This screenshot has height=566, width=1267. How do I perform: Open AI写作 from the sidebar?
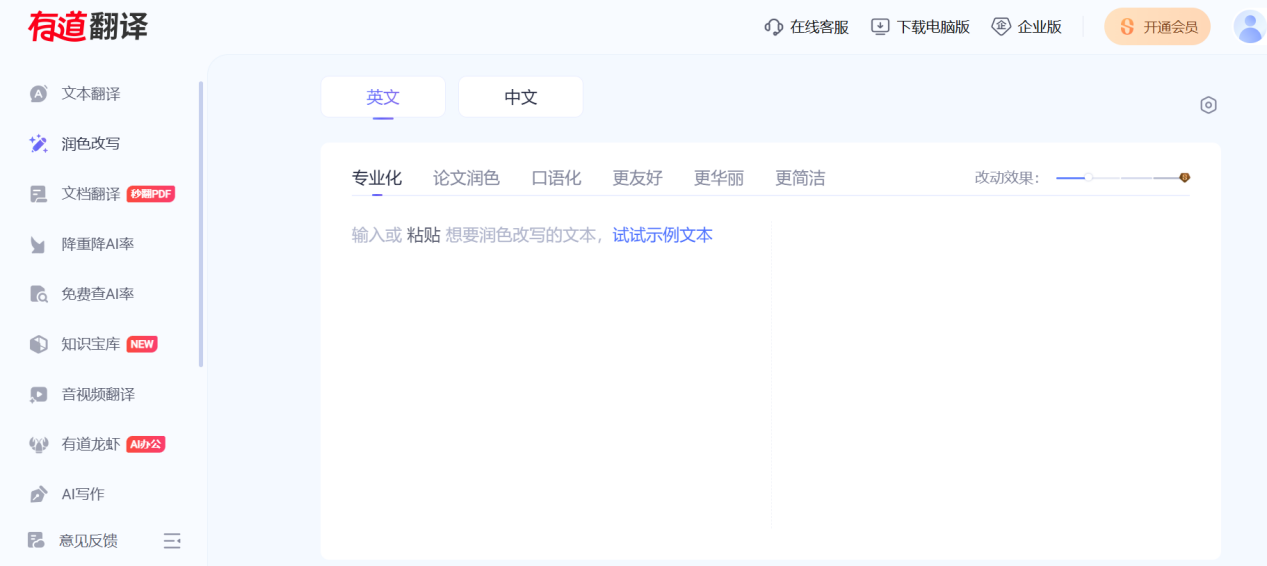tap(83, 494)
